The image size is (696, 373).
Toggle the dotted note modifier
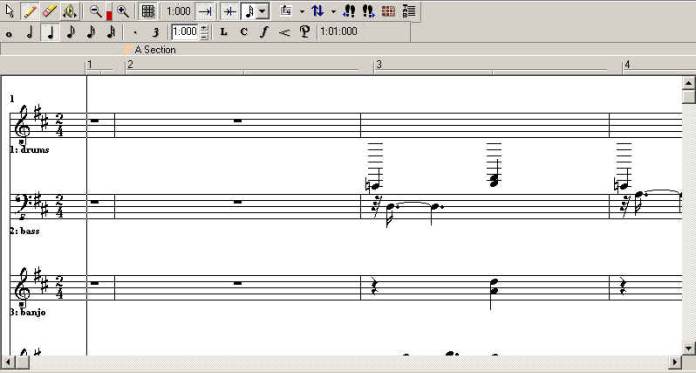click(135, 32)
